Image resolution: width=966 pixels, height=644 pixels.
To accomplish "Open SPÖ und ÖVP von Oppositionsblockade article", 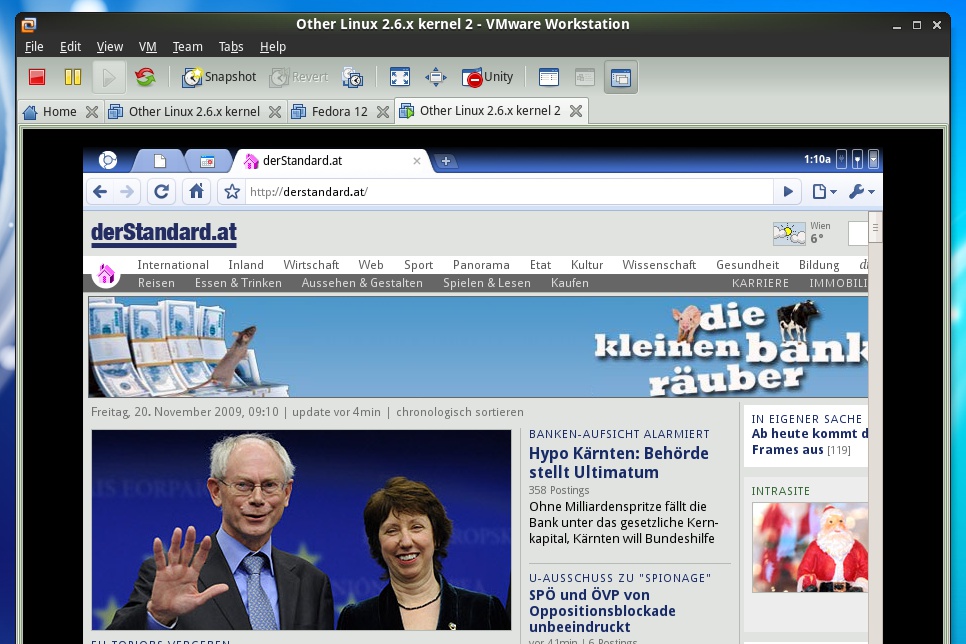I will coord(602,611).
